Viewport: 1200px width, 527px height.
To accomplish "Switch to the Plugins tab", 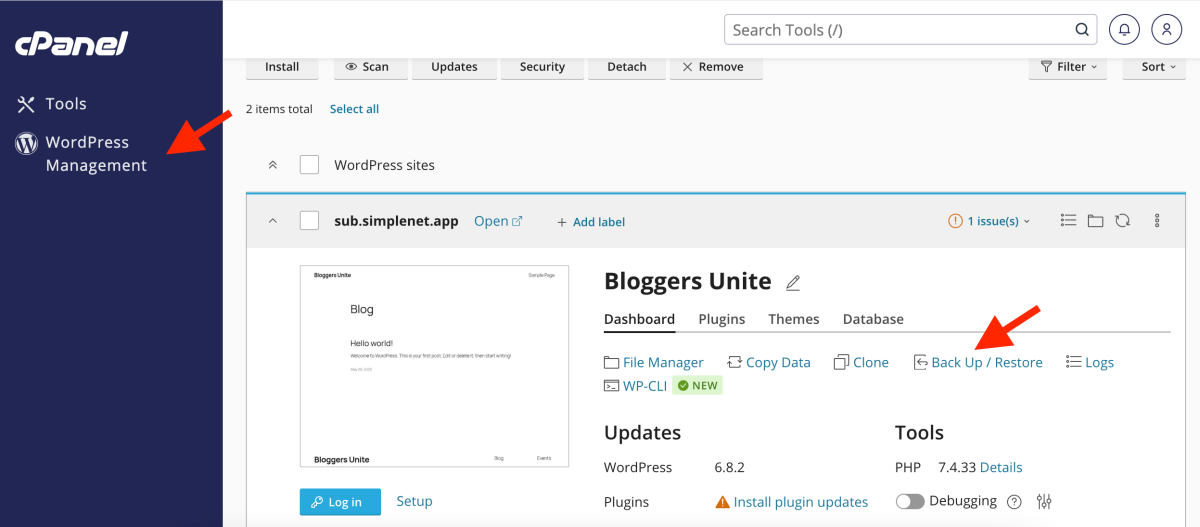I will [721, 319].
